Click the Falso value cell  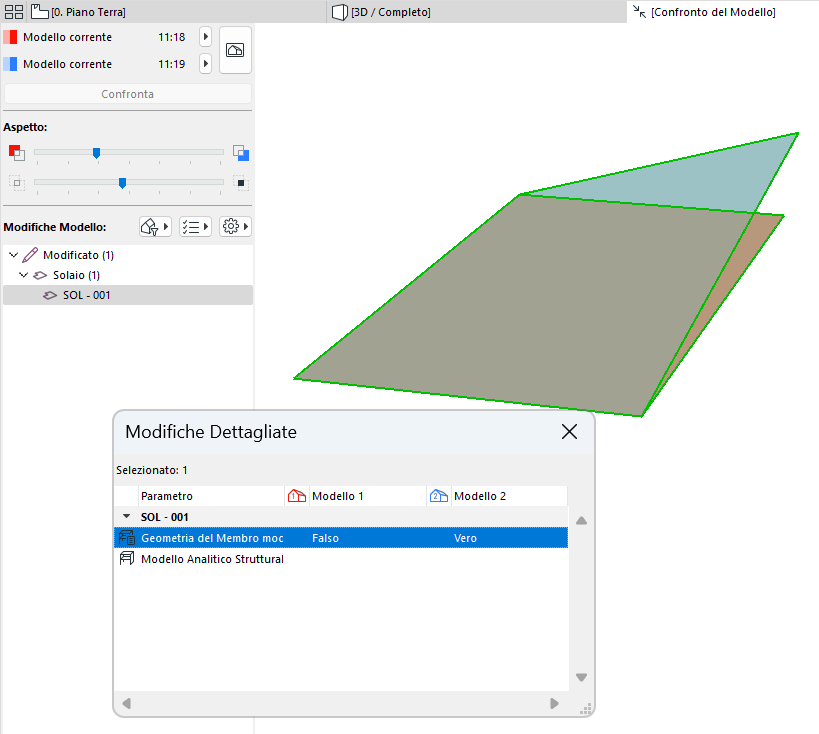pyautogui.click(x=325, y=538)
